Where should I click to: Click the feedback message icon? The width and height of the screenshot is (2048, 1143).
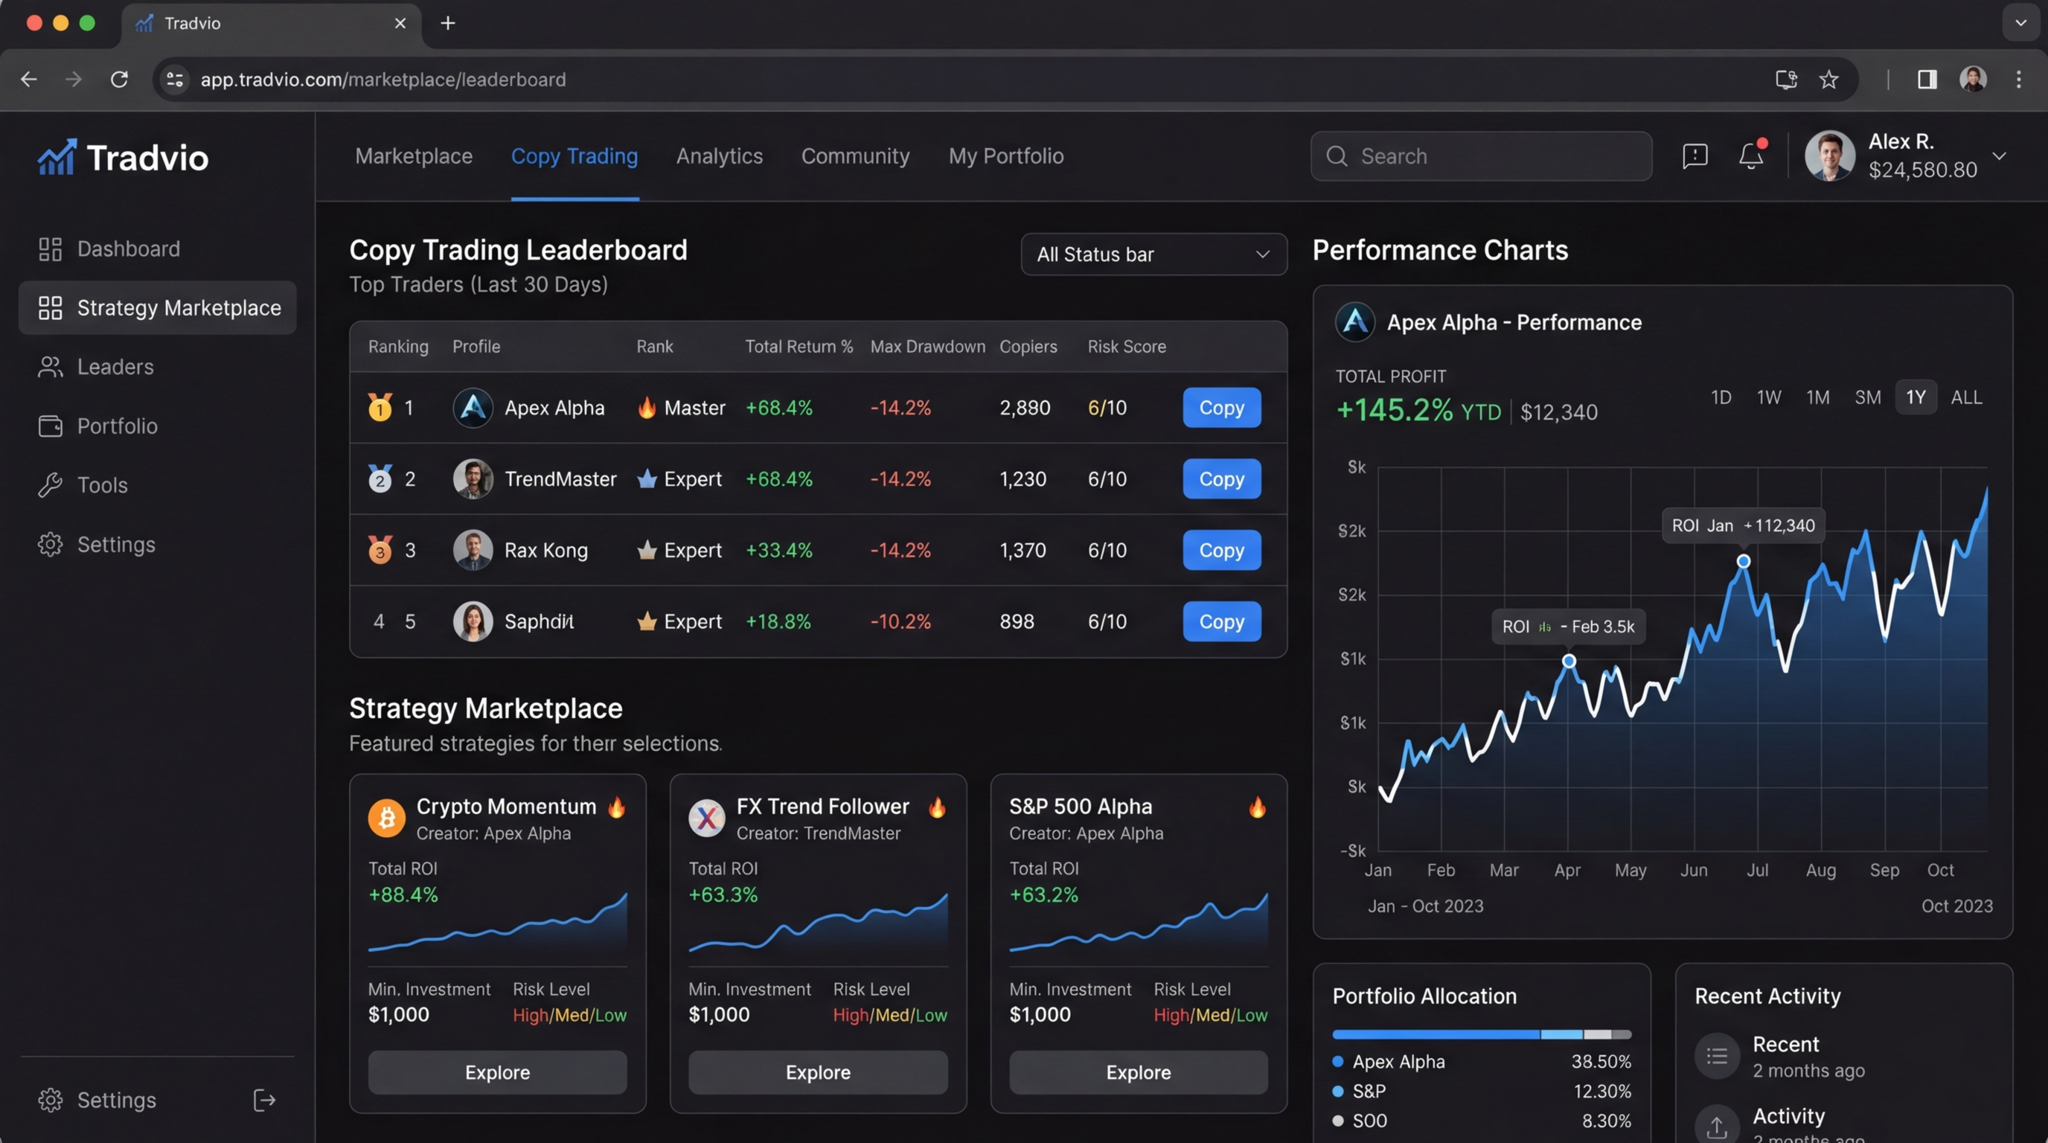coord(1694,156)
